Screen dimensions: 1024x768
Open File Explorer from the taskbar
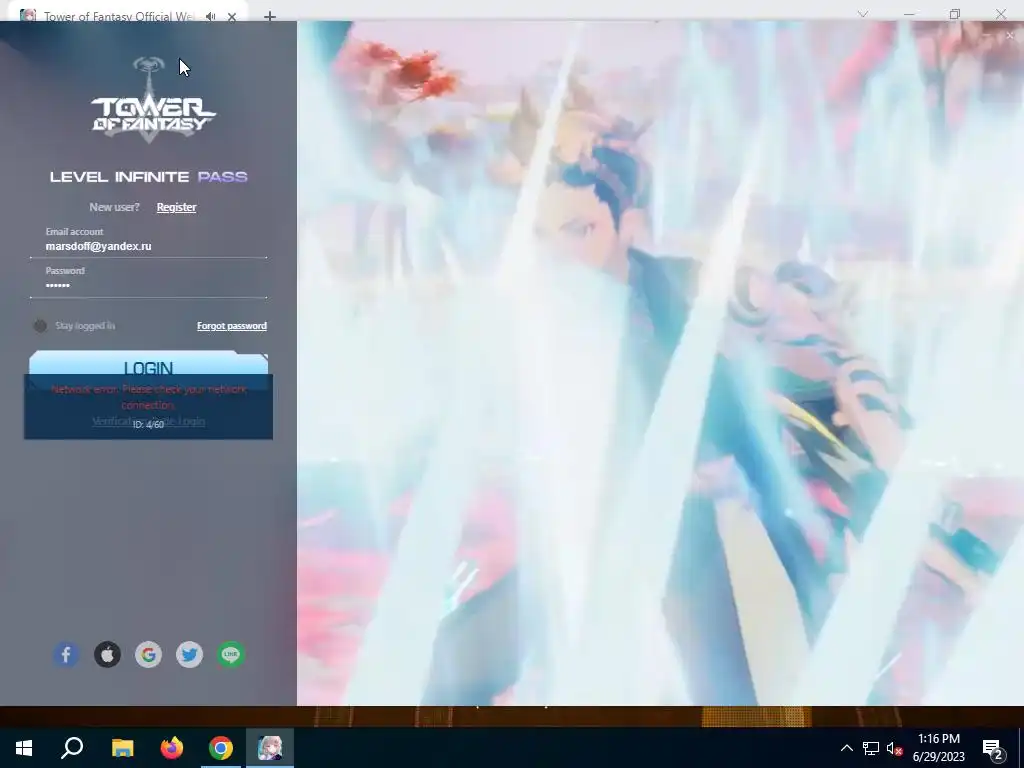pyautogui.click(x=122, y=748)
